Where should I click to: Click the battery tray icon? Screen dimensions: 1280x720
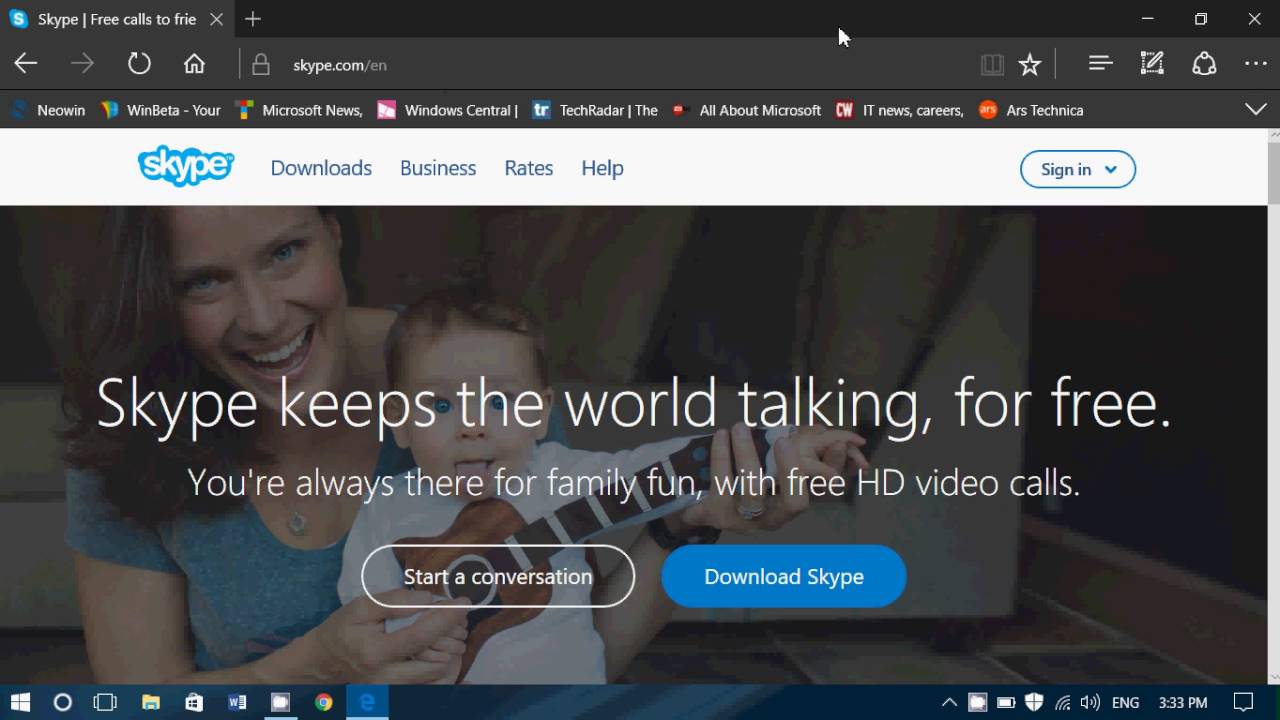point(1007,702)
